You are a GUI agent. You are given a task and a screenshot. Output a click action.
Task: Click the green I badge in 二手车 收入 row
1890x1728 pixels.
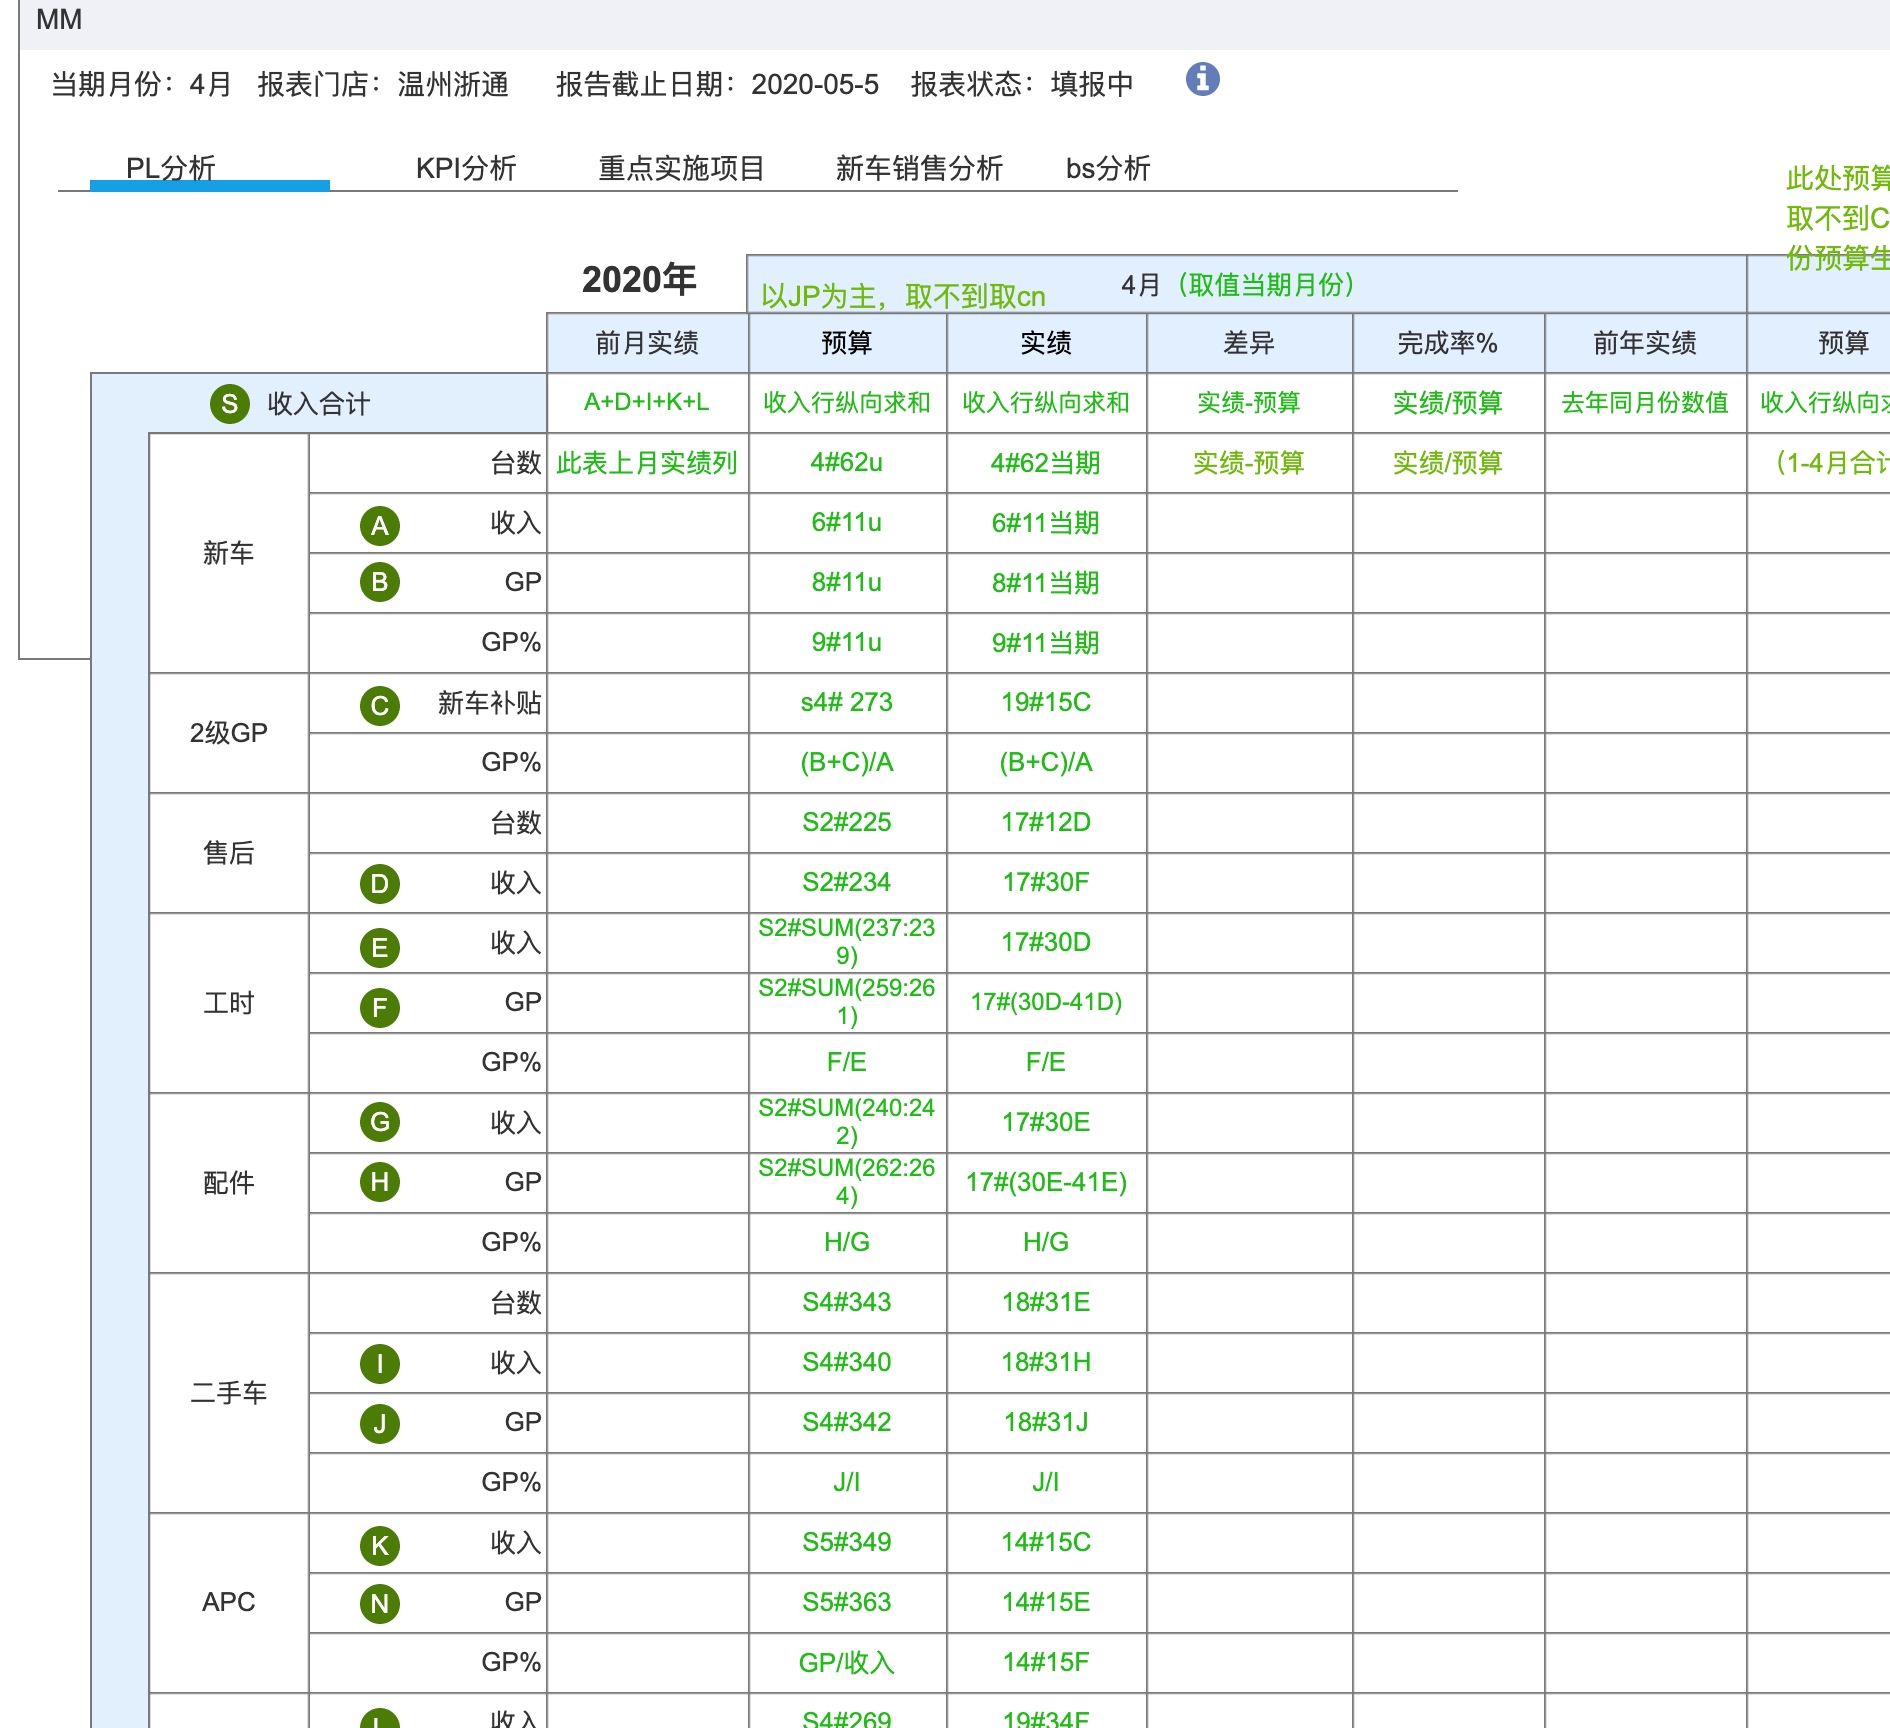(x=380, y=1364)
